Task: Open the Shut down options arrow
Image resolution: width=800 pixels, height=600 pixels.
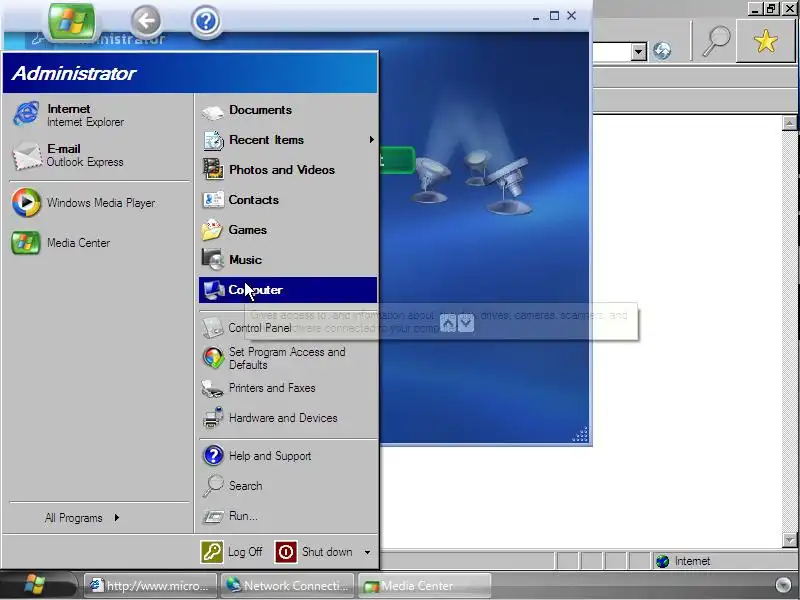Action: coord(367,552)
